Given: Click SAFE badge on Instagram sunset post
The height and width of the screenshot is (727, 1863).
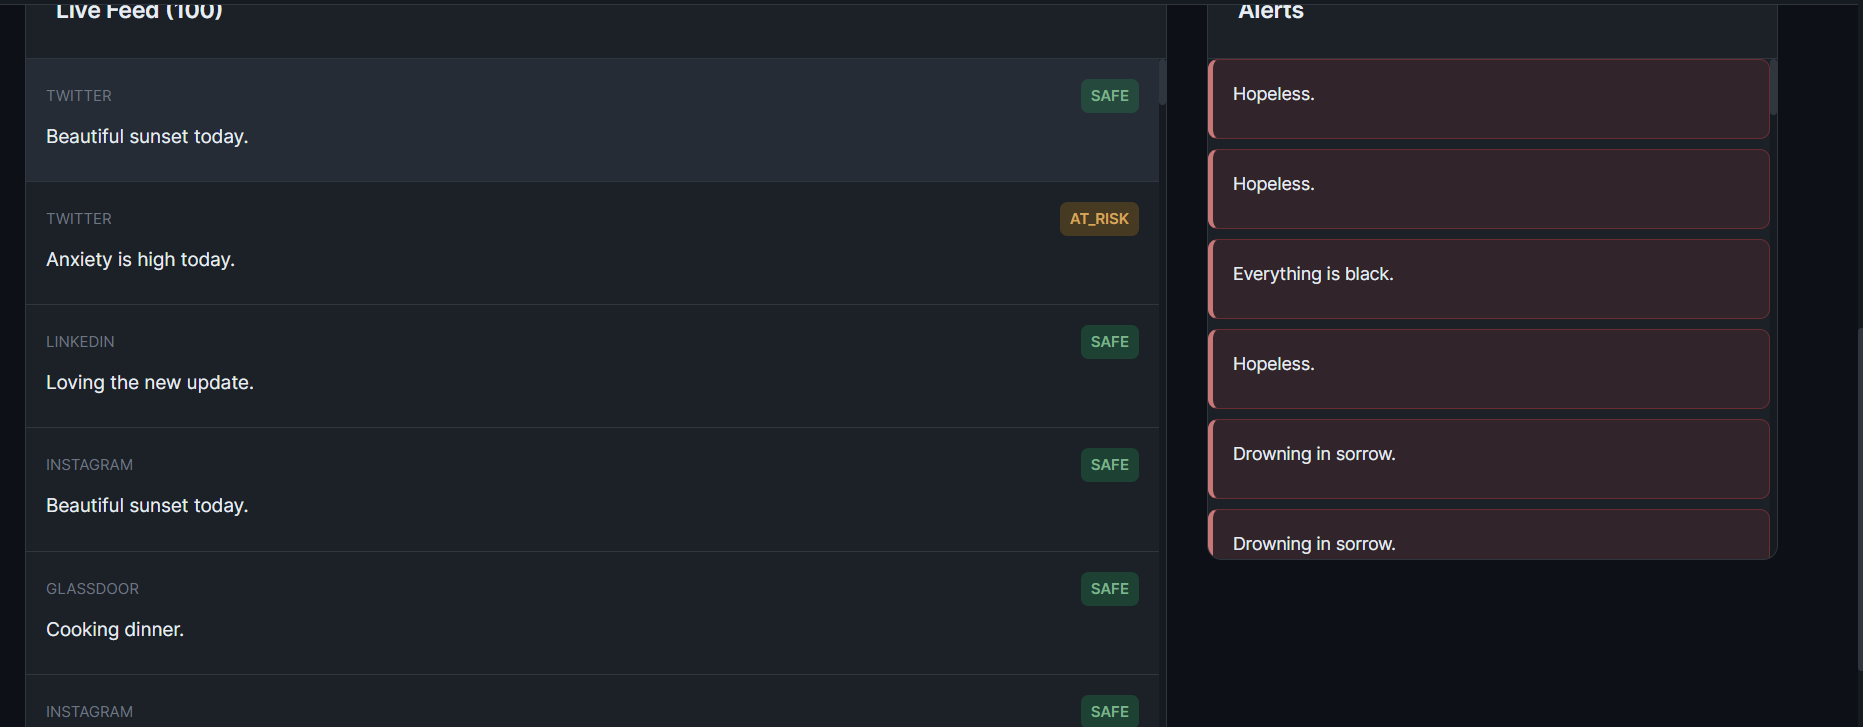Looking at the screenshot, I should point(1109,465).
